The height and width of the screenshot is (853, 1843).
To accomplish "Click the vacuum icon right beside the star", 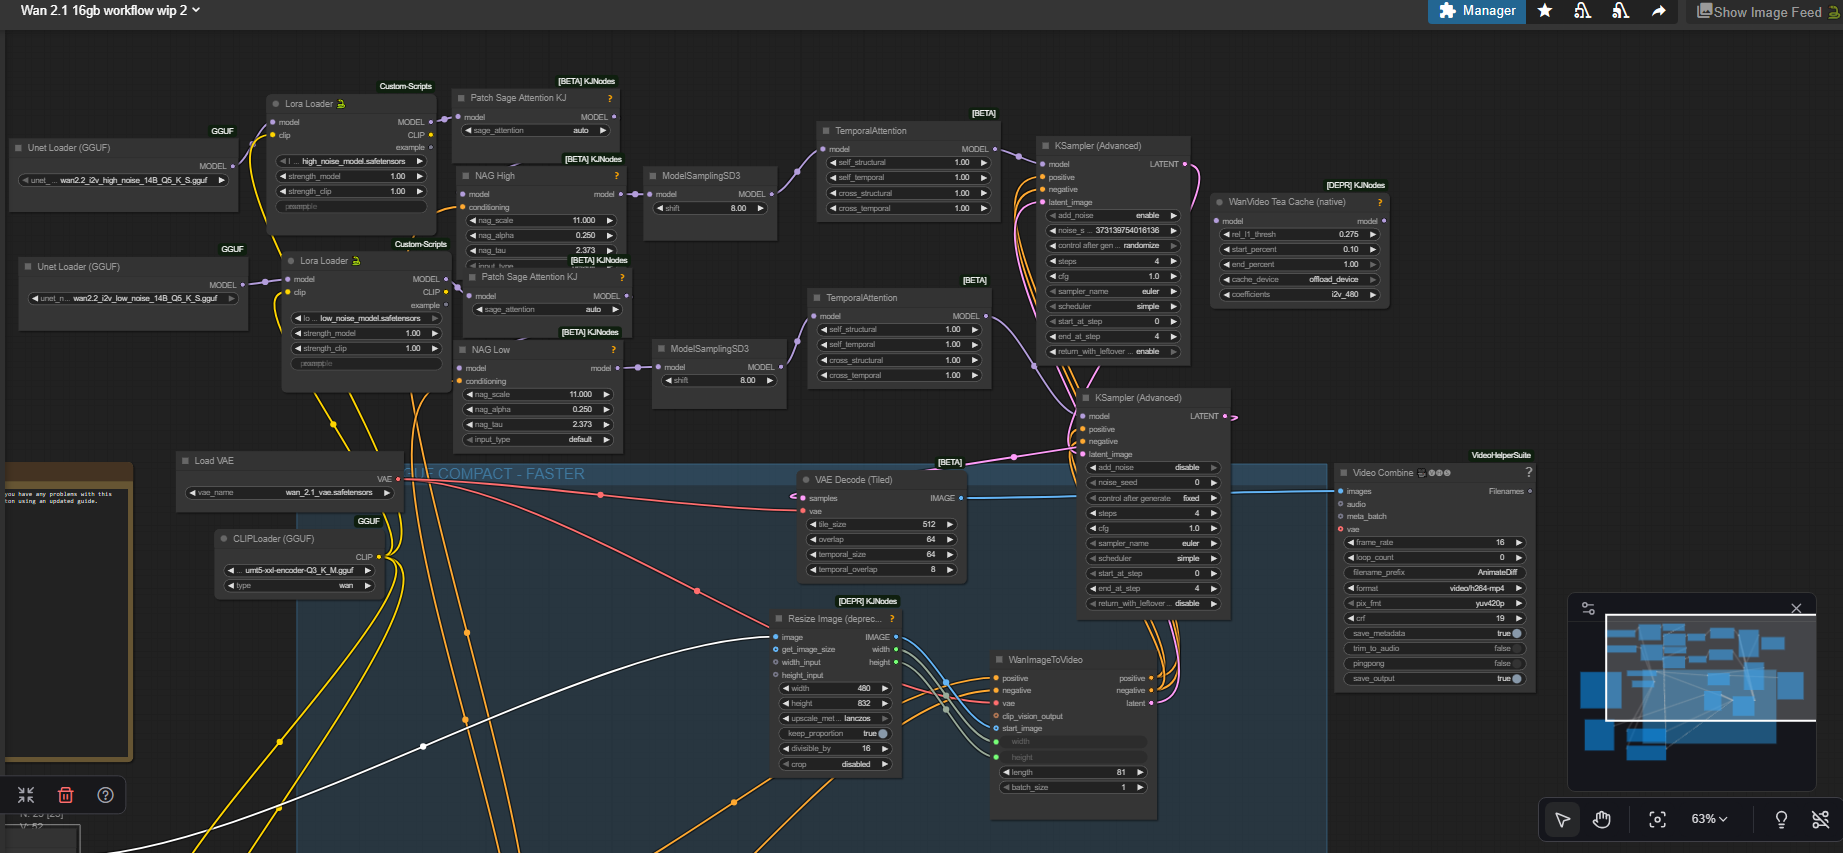I will (1582, 11).
